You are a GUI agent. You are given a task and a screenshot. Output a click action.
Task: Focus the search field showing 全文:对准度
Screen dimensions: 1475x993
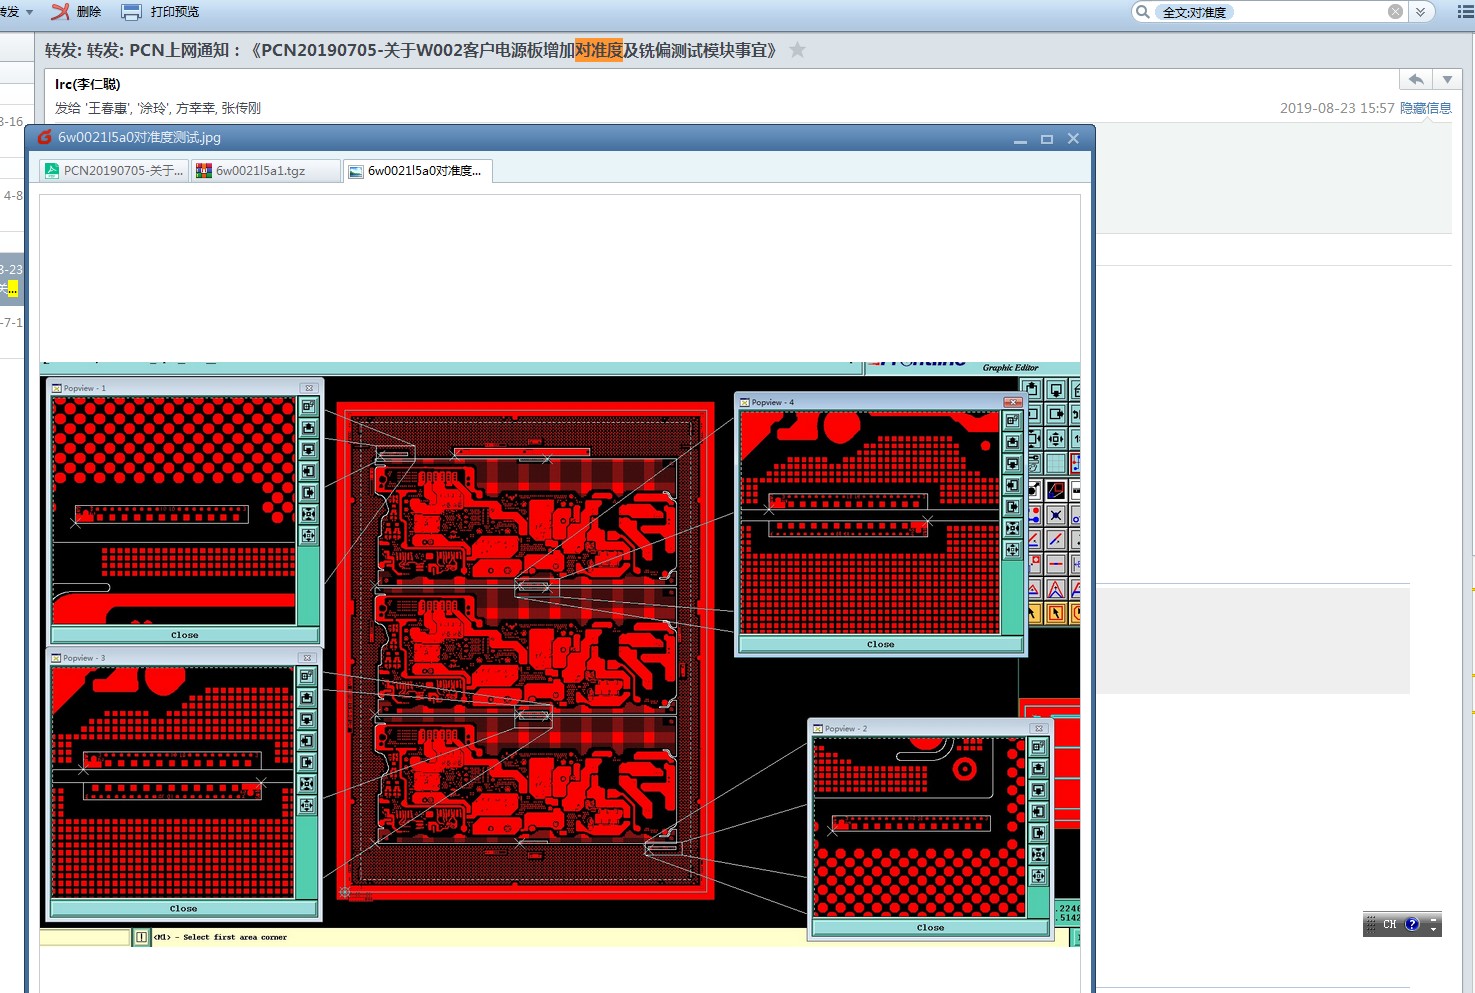(1270, 12)
